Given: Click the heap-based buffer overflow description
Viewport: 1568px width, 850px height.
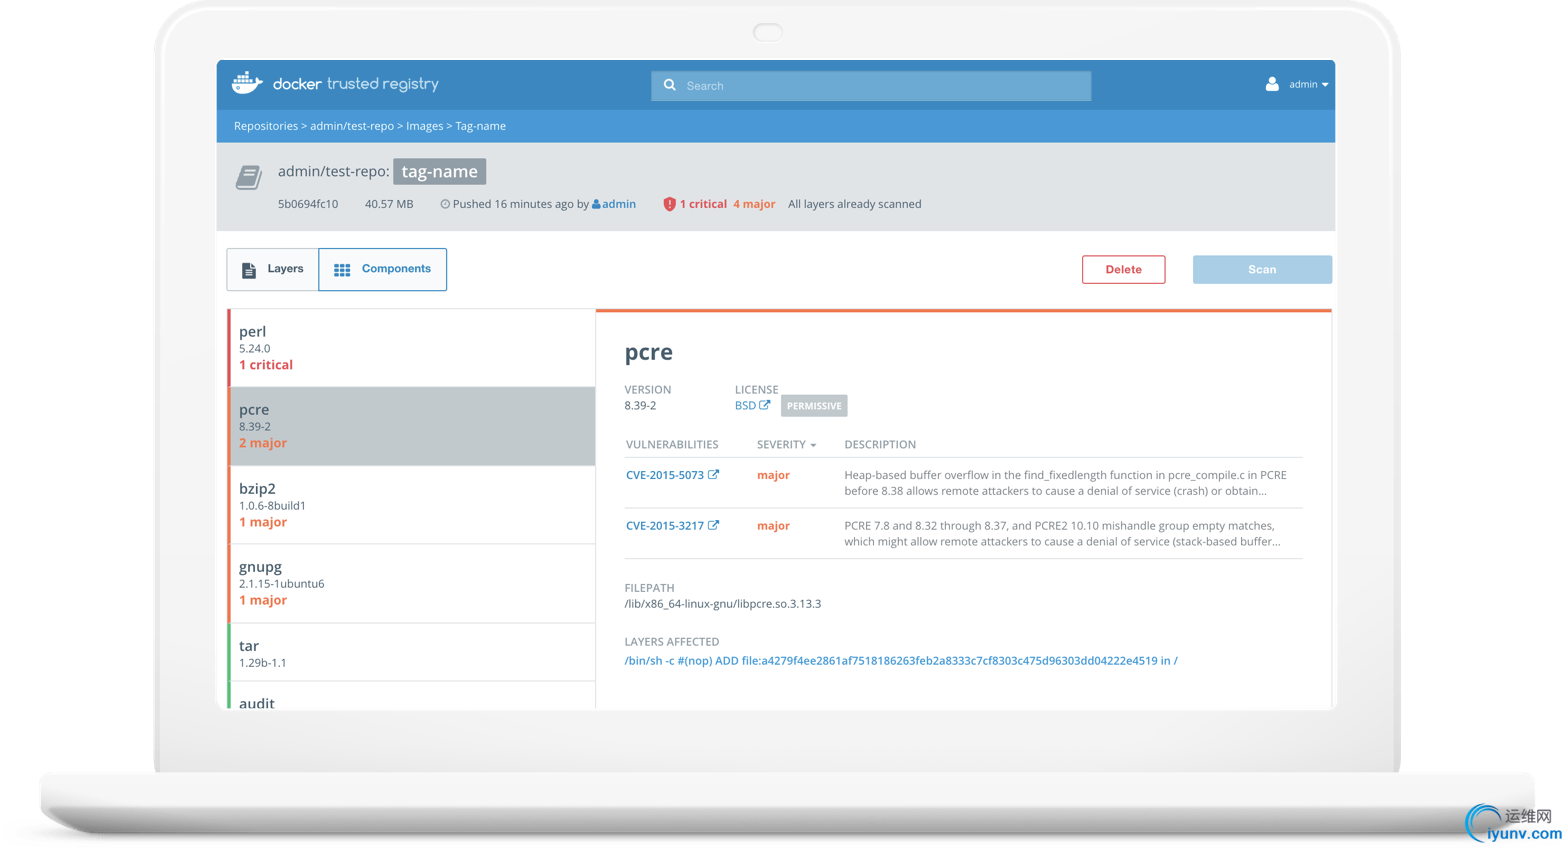Looking at the screenshot, I should (x=1065, y=483).
